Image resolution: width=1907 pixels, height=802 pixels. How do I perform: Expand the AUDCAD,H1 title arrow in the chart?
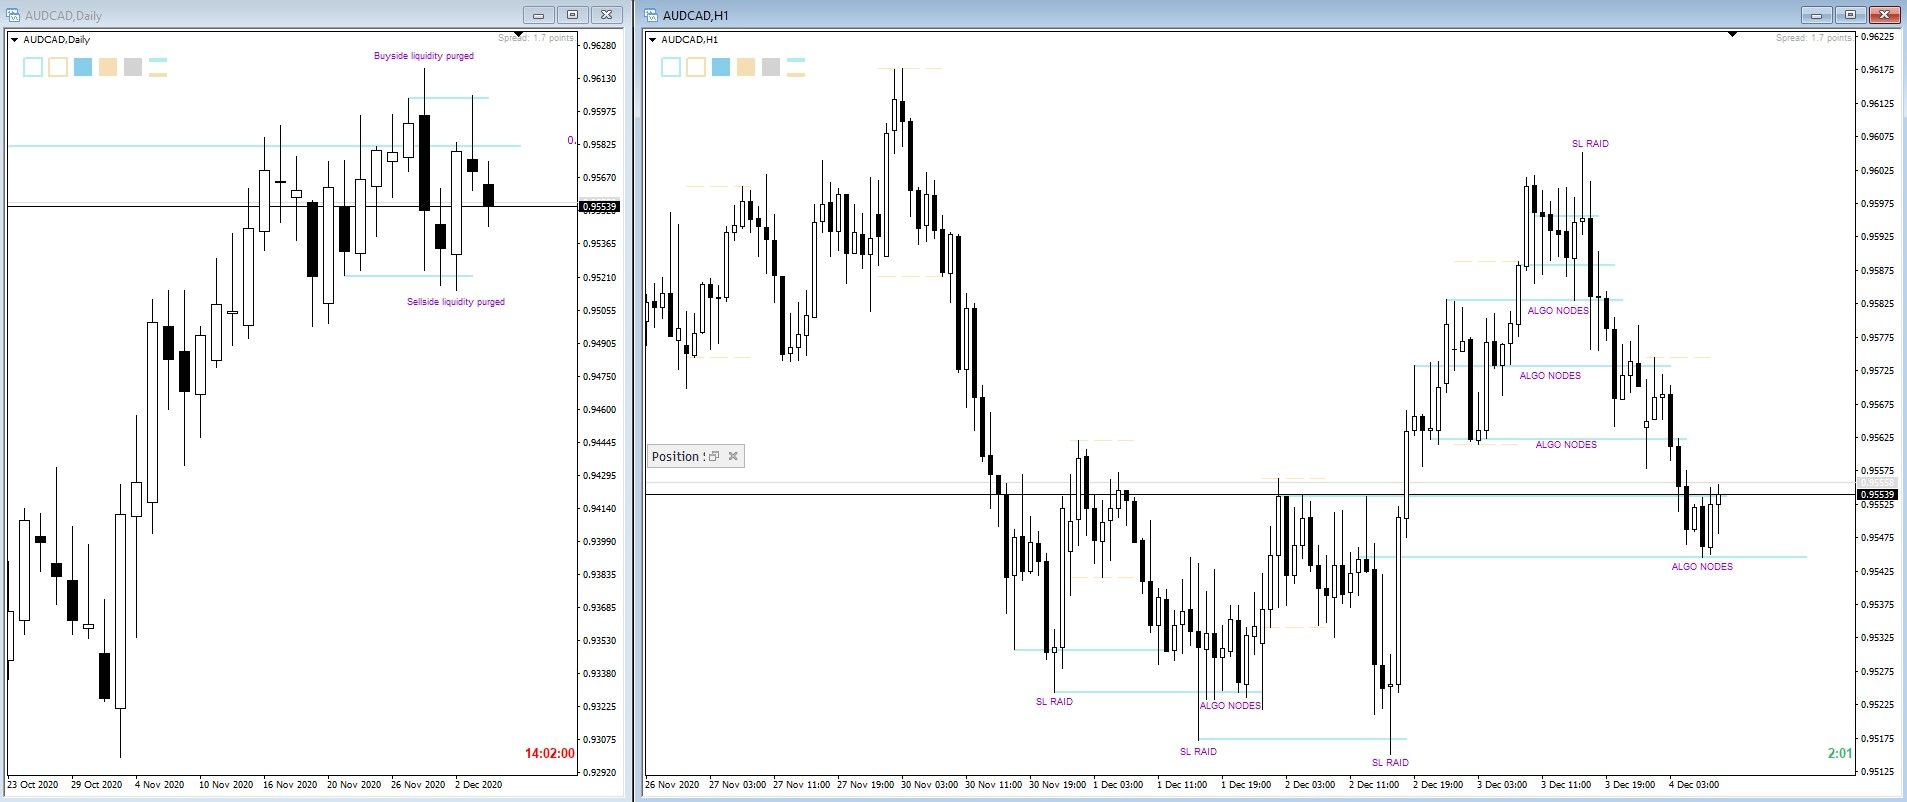(652, 40)
